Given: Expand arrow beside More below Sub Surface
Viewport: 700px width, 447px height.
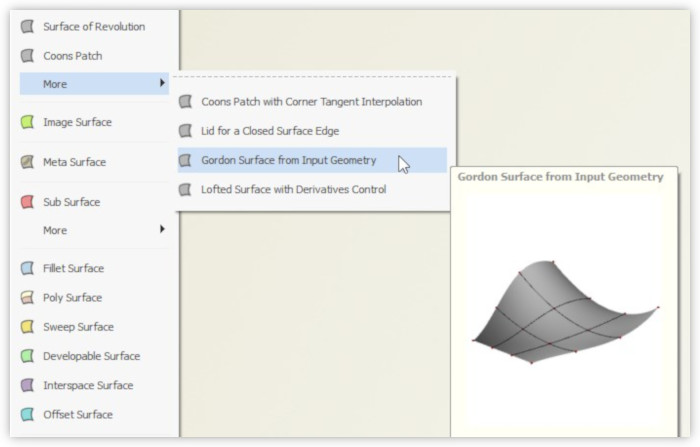Looking at the screenshot, I should click(162, 229).
